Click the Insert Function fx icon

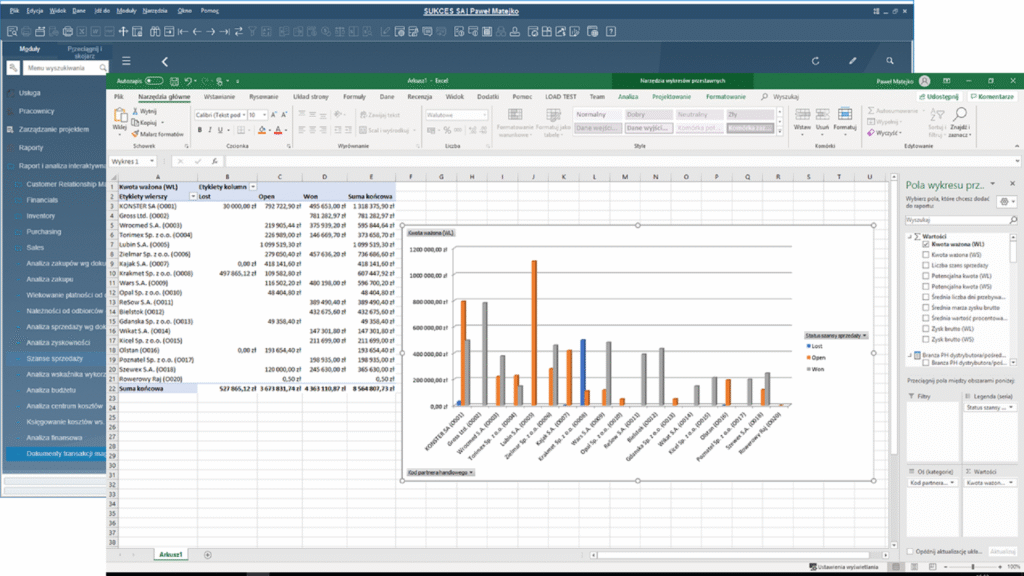[214, 161]
